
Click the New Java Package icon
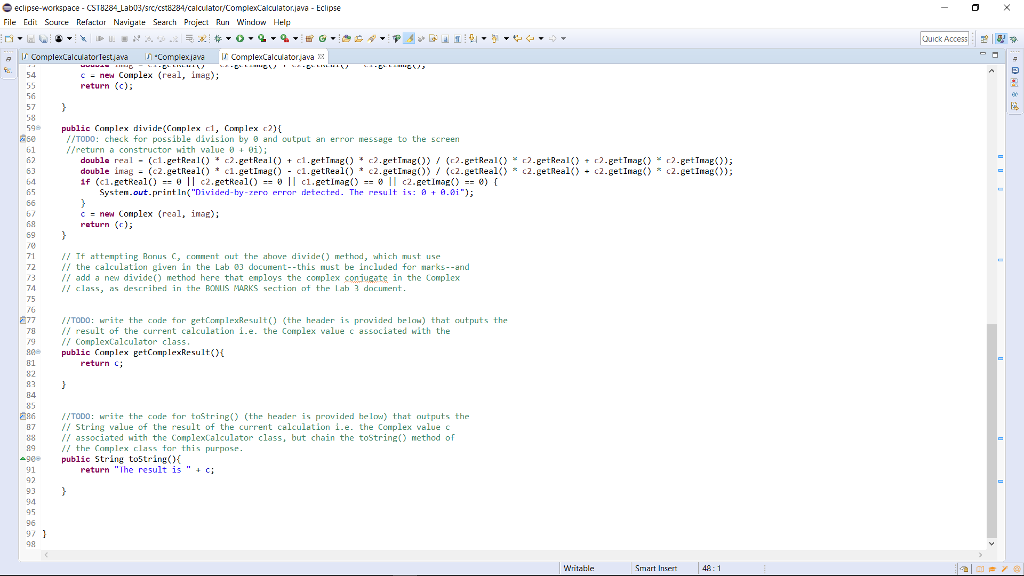pos(310,39)
